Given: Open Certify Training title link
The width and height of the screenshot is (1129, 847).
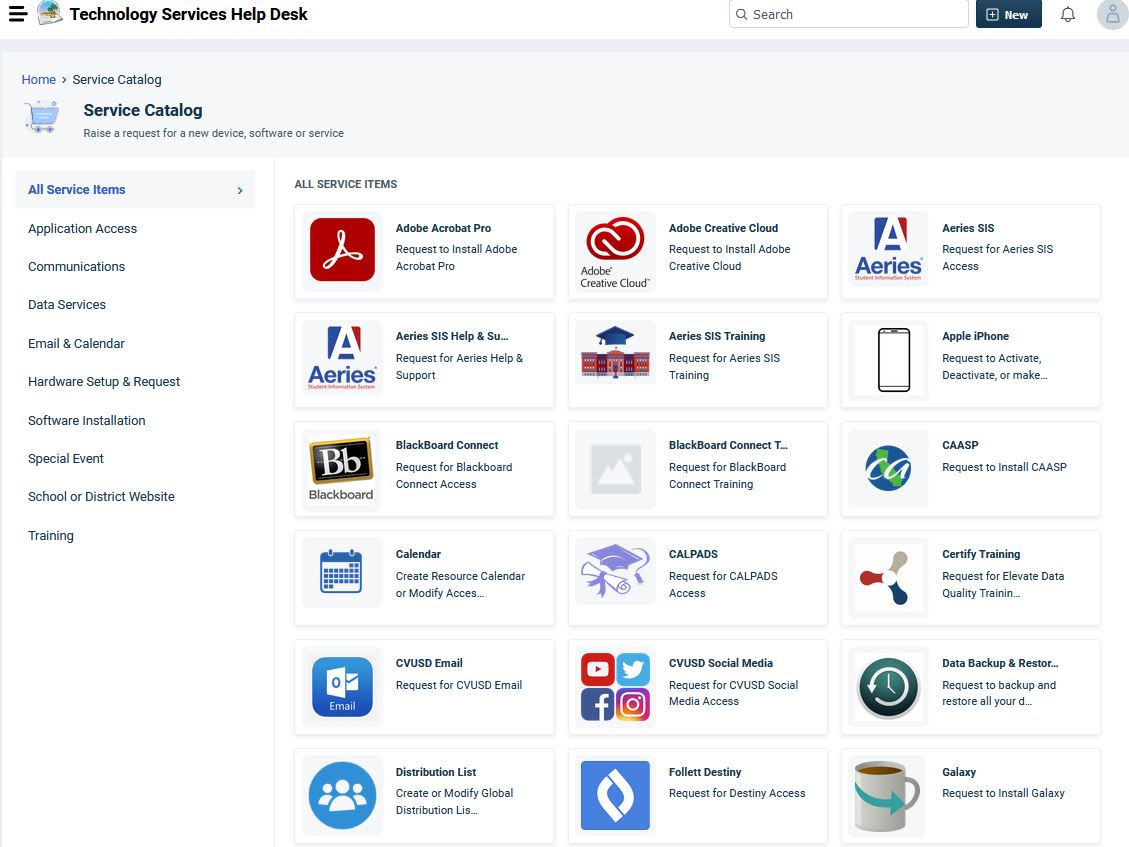Looking at the screenshot, I should tap(981, 554).
